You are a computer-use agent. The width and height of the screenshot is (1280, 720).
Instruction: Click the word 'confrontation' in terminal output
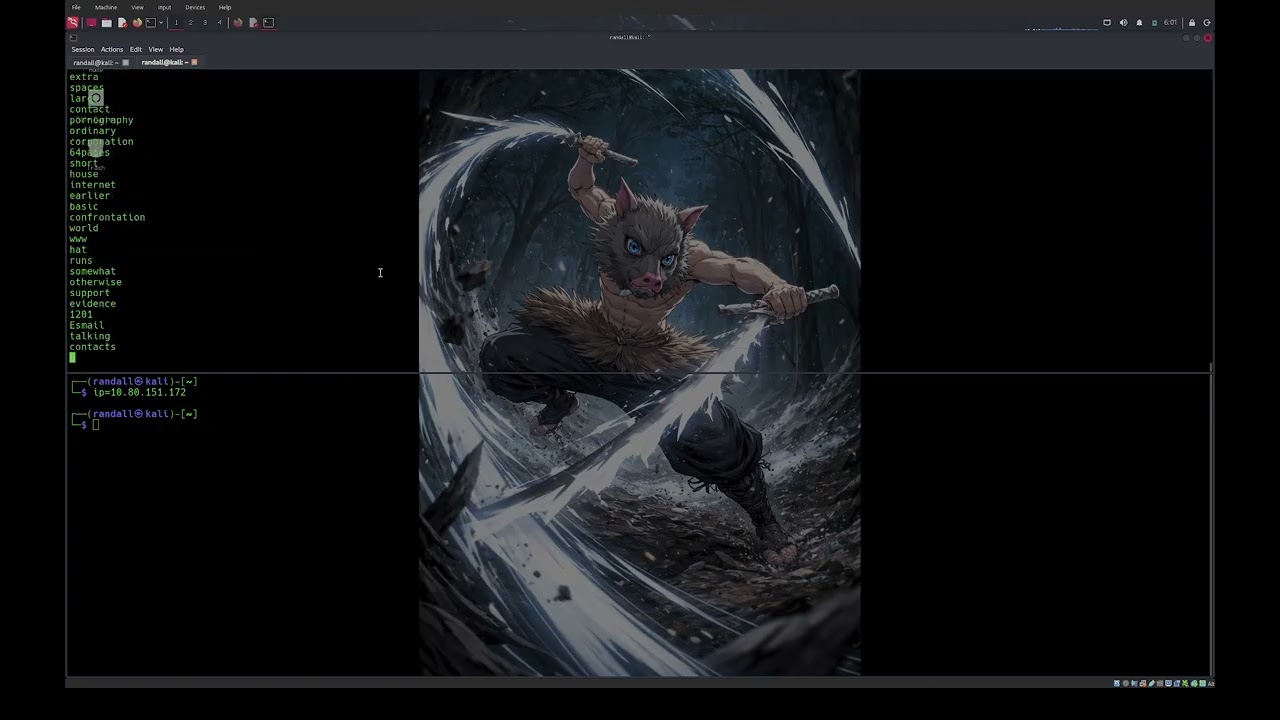pos(107,217)
